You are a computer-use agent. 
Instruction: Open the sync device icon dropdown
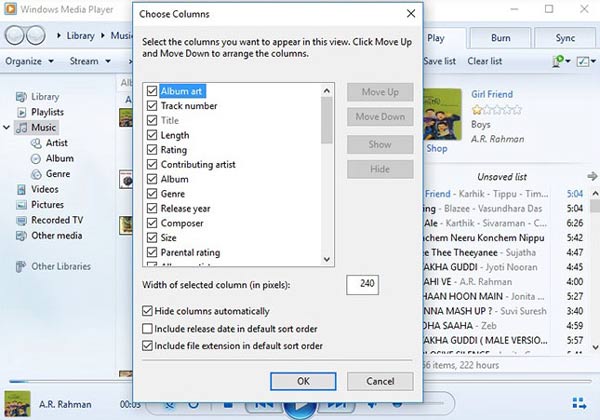pyautogui.click(x=561, y=61)
